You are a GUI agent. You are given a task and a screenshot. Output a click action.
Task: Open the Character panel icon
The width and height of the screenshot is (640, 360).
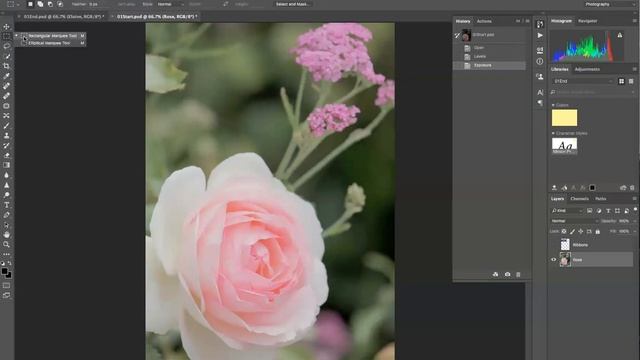(540, 93)
